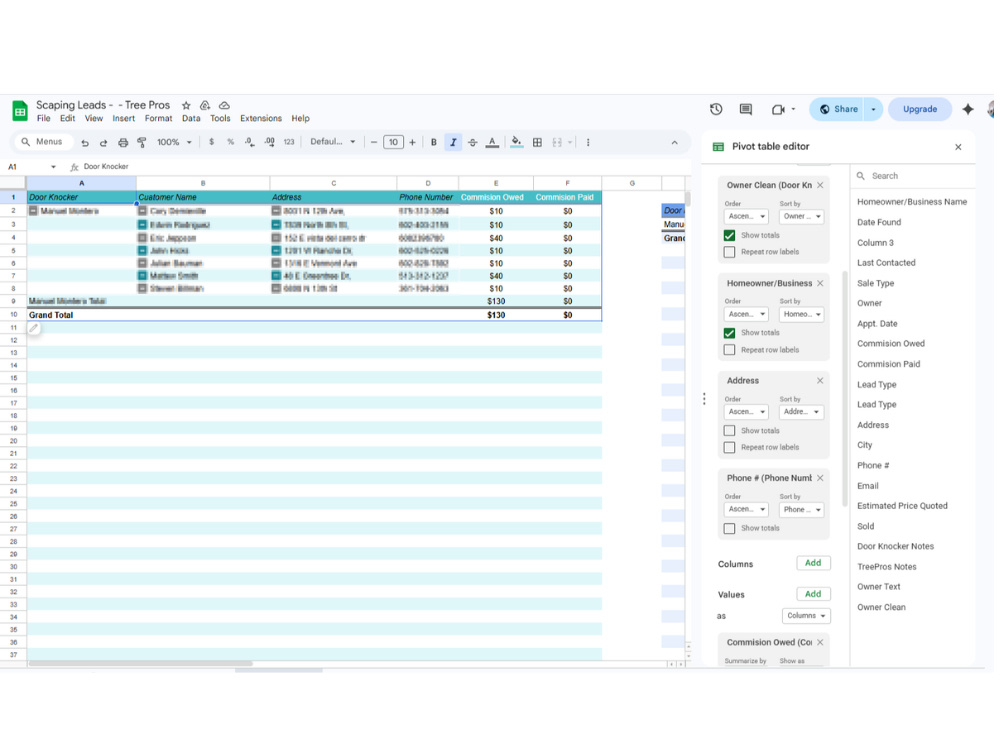Open the borders tool
The height and width of the screenshot is (750, 1000).
click(538, 142)
